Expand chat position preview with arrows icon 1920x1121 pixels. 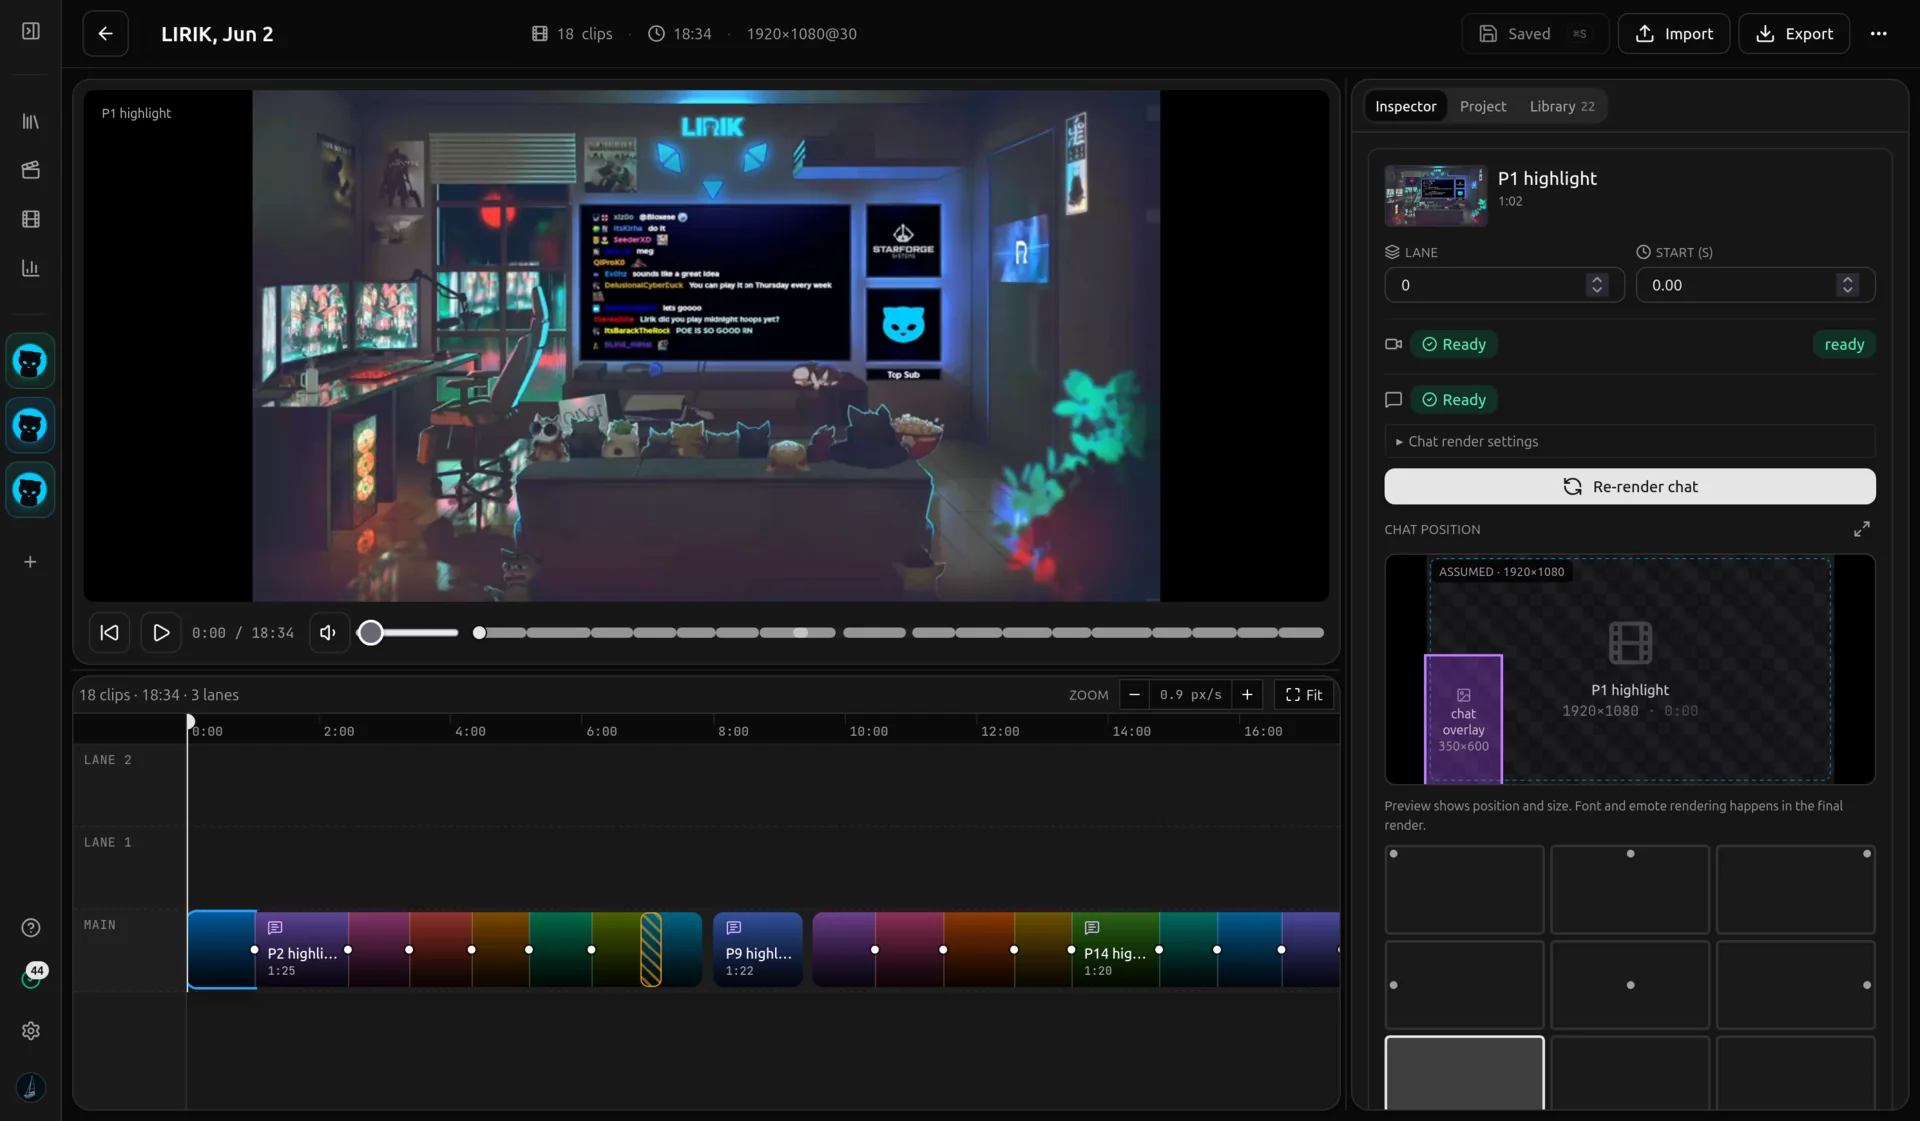(x=1862, y=529)
